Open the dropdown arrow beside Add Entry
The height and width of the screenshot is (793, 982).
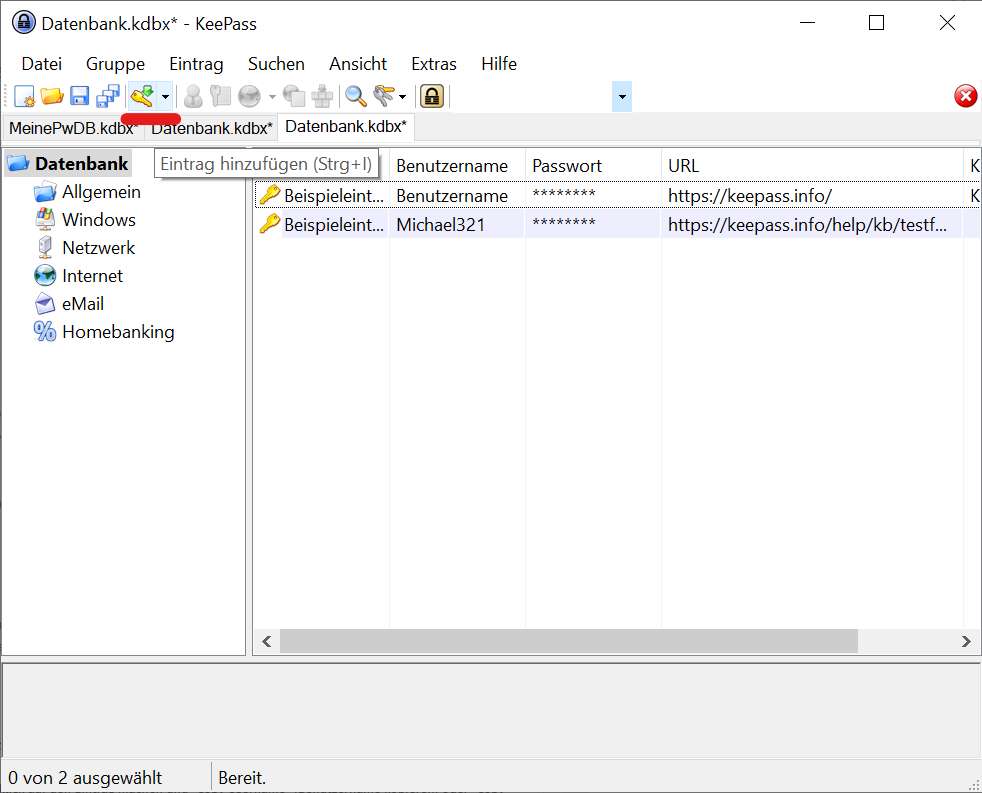point(165,96)
